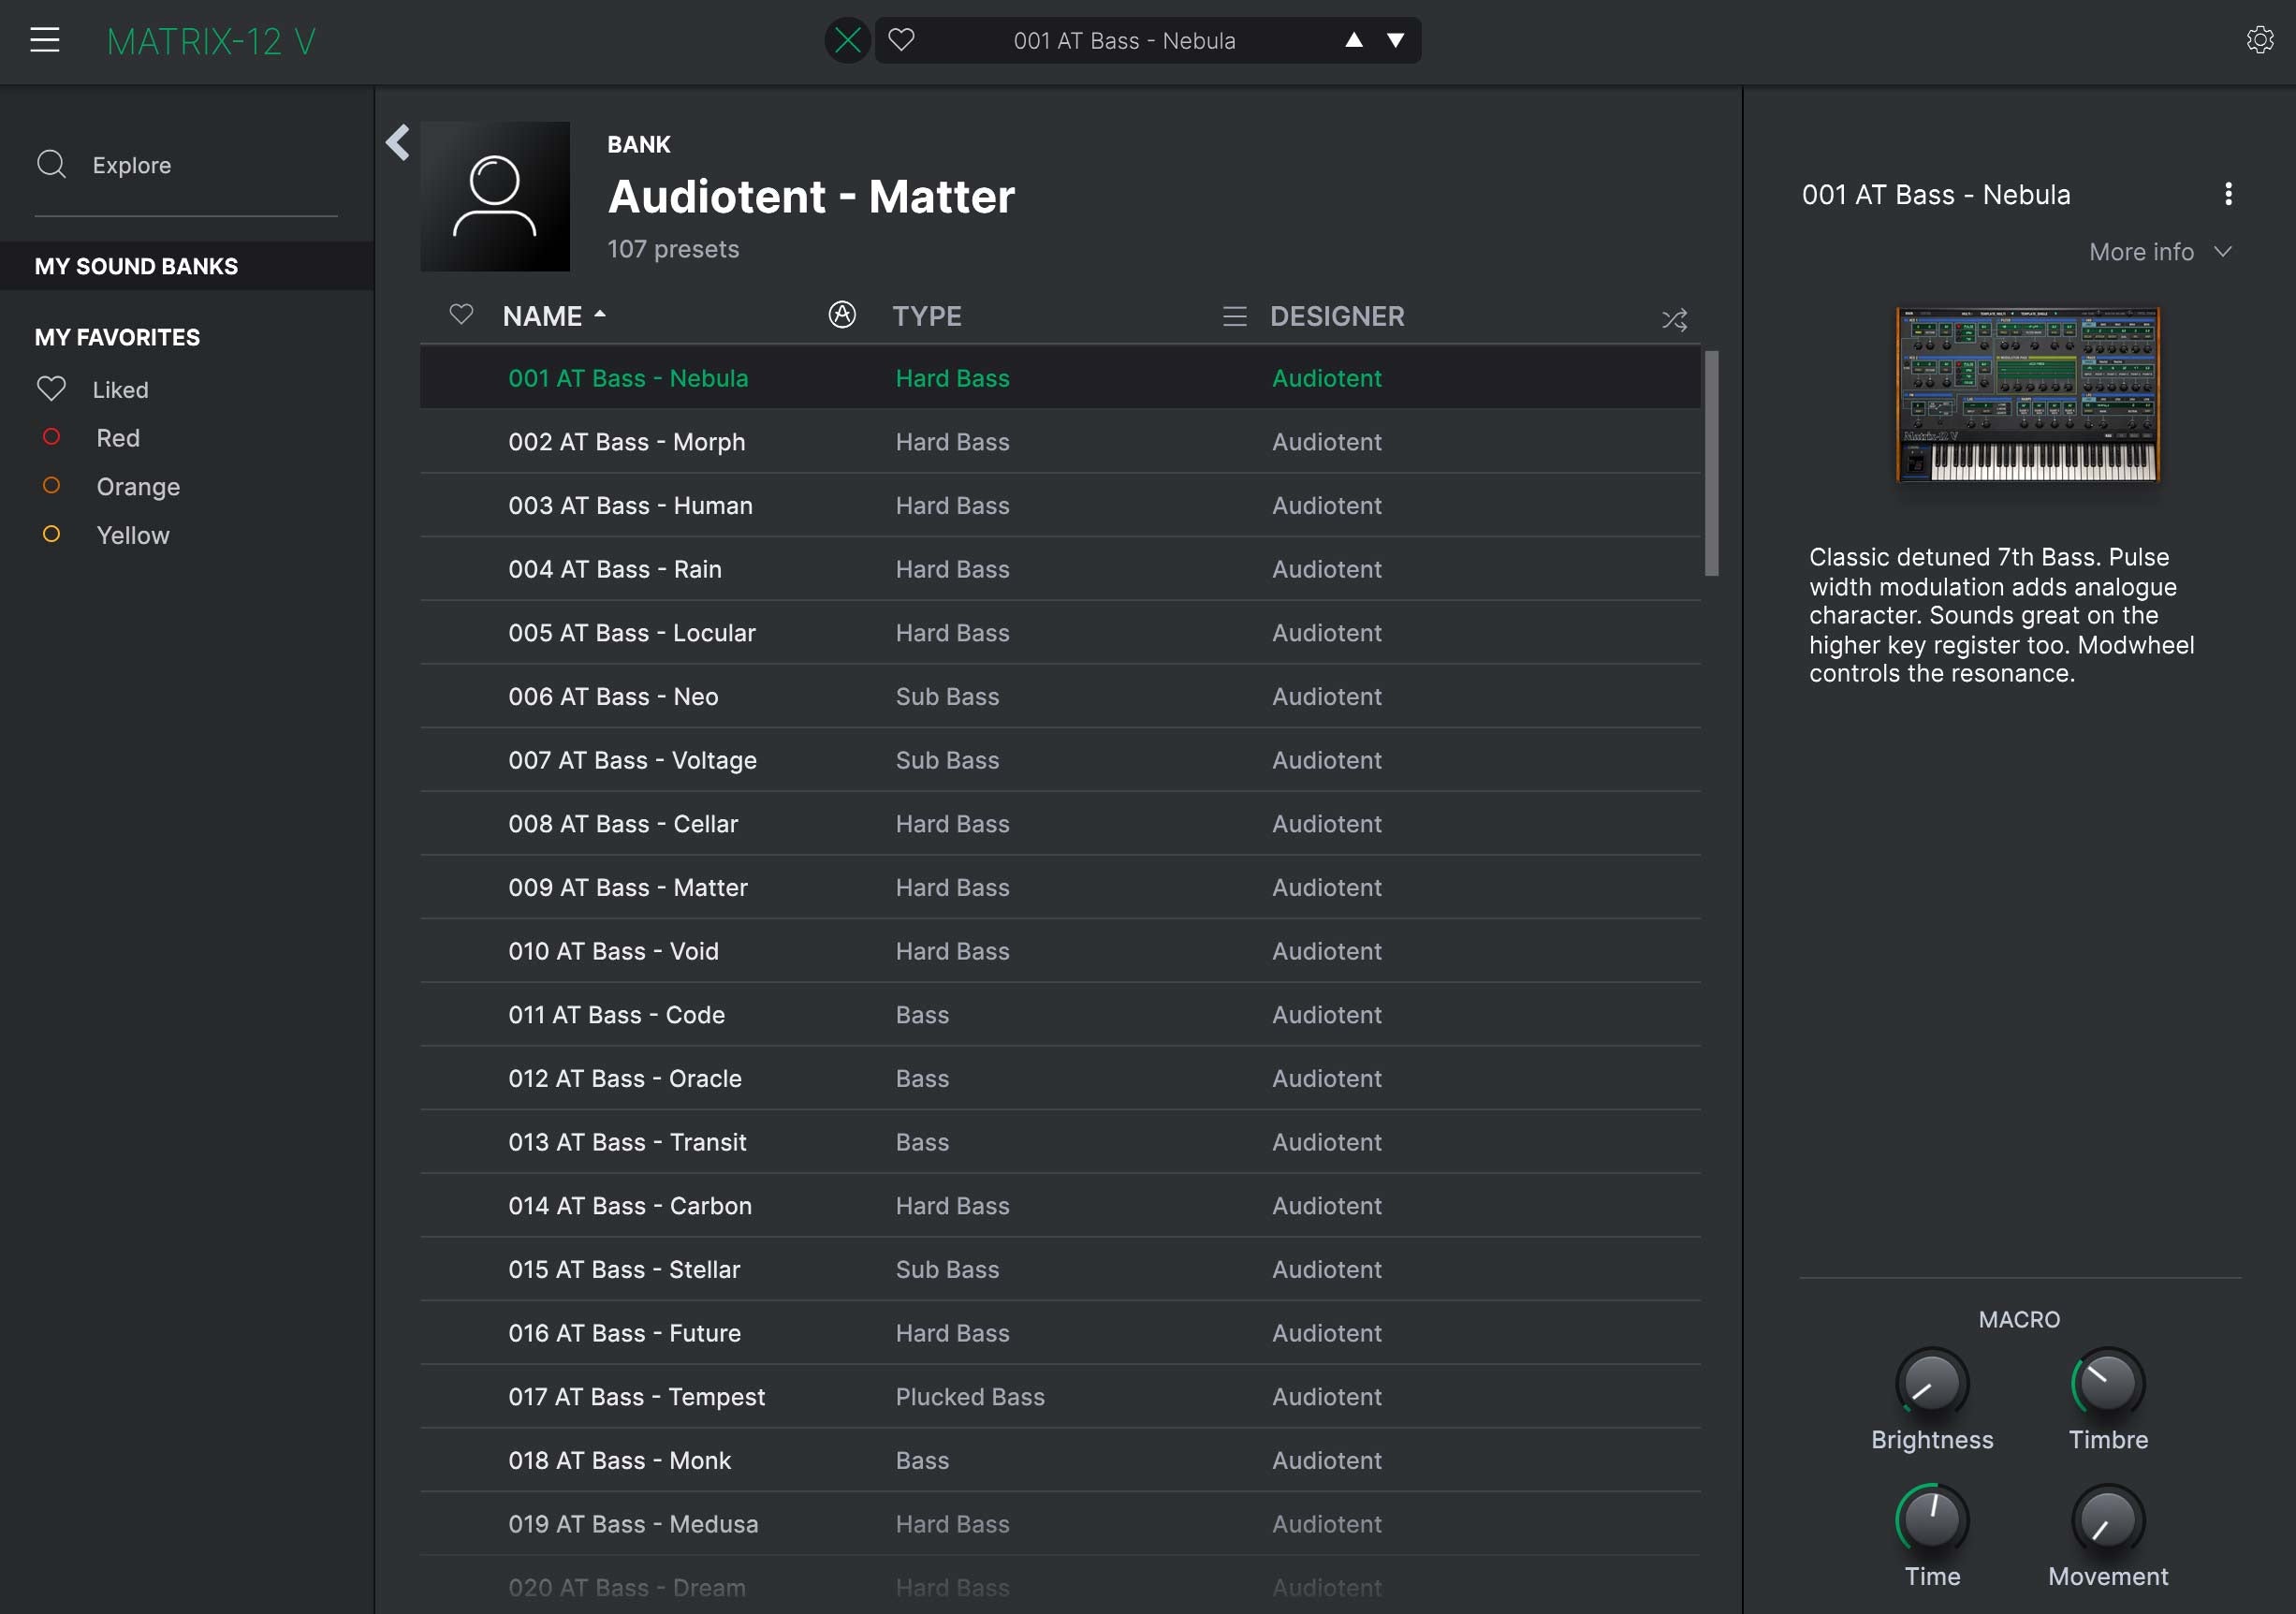Click the Matrix-12 V instrument thumbnail
The width and height of the screenshot is (2296, 1614).
(x=2027, y=395)
